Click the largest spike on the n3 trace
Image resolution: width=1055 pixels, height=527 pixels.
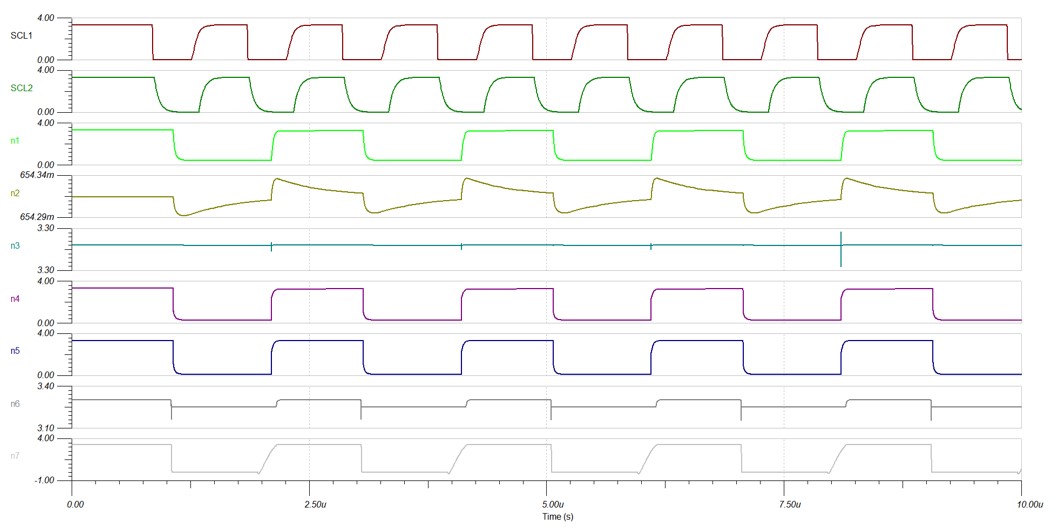841,248
